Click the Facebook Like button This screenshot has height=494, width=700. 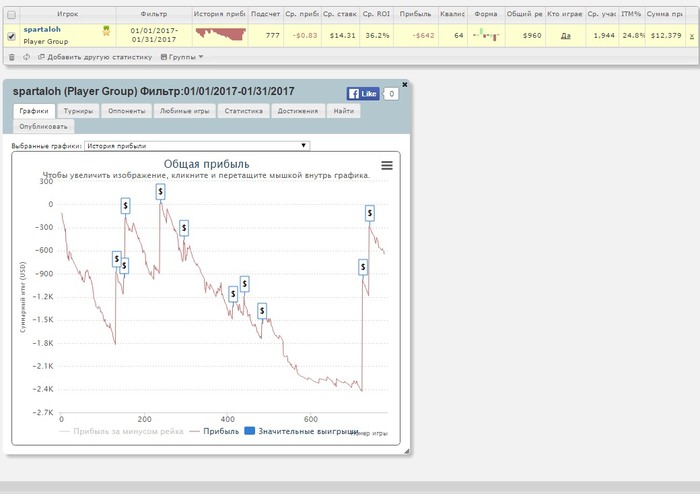pyautogui.click(x=363, y=94)
